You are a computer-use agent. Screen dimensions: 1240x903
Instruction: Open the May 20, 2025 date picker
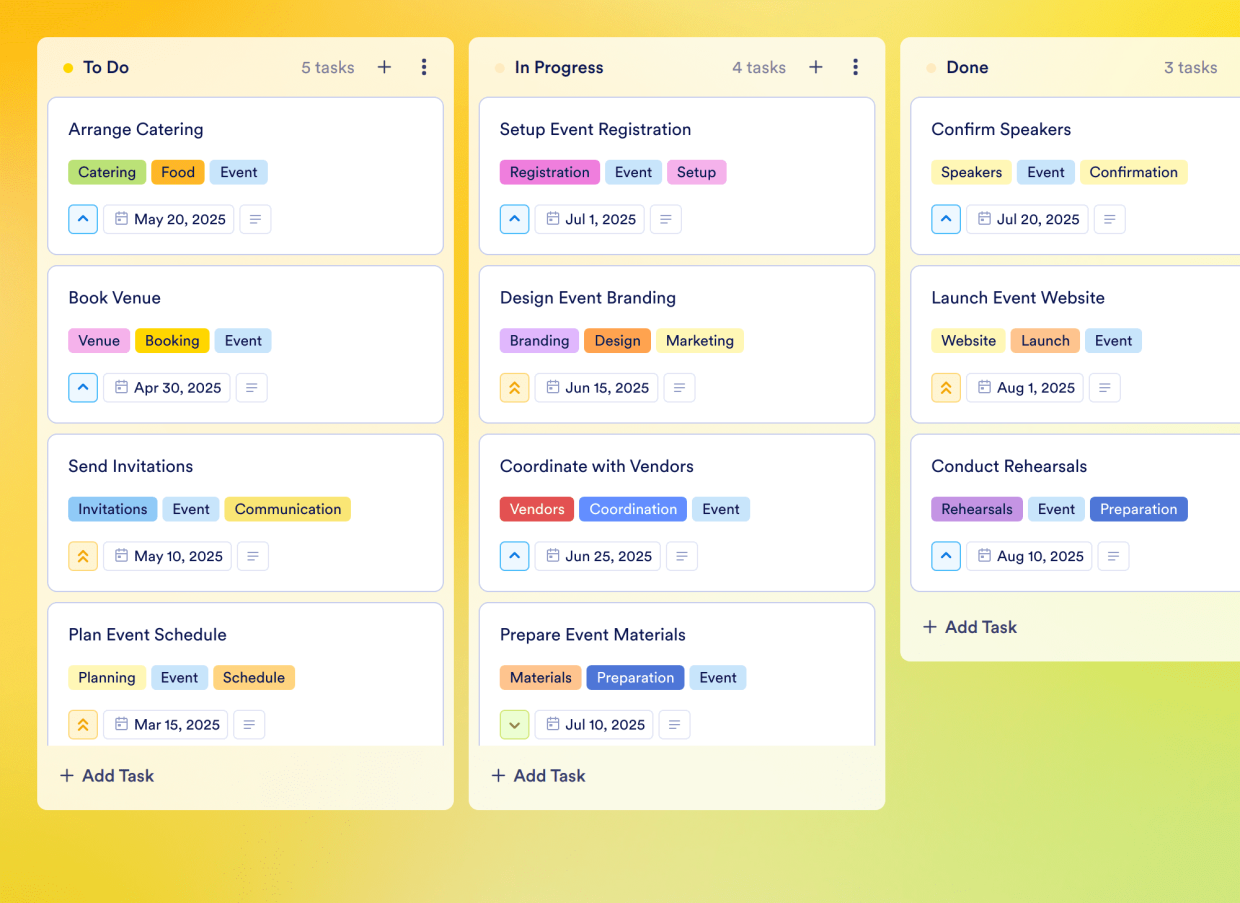pos(169,220)
